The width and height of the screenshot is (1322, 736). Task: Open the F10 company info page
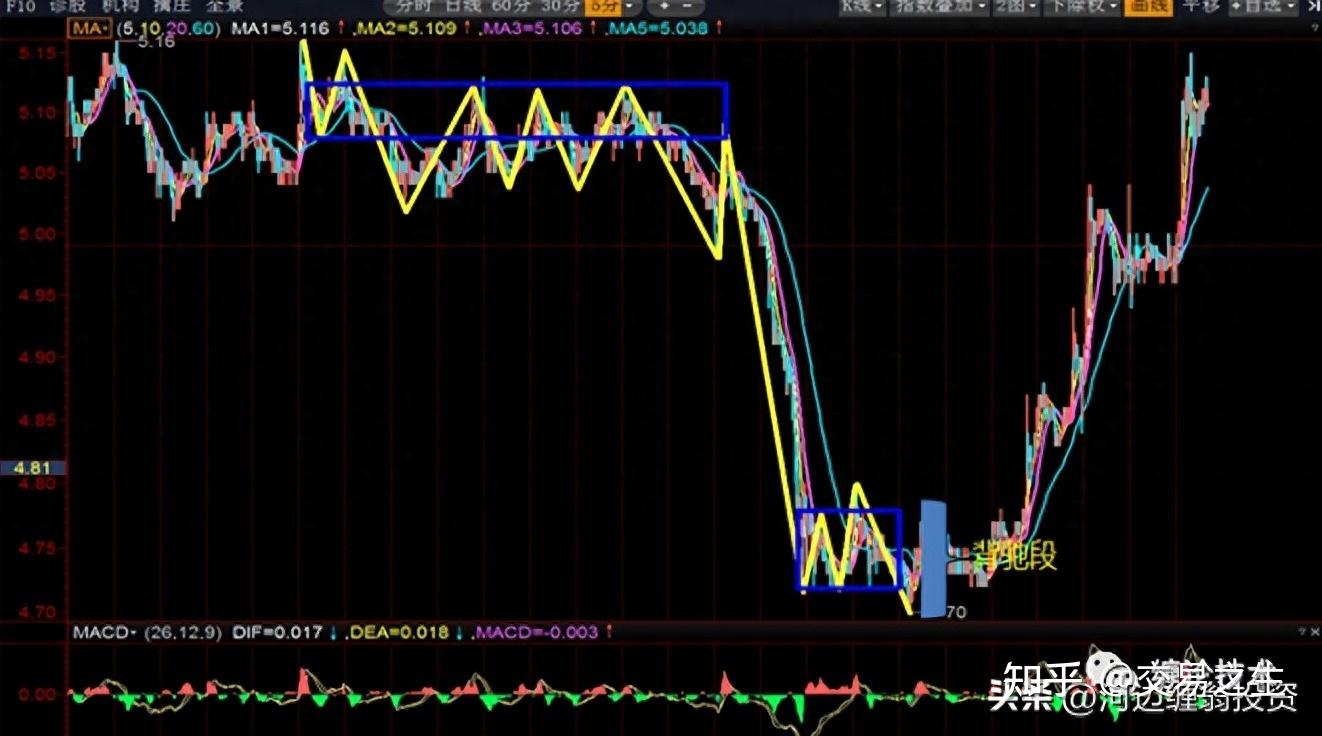tap(19, 5)
